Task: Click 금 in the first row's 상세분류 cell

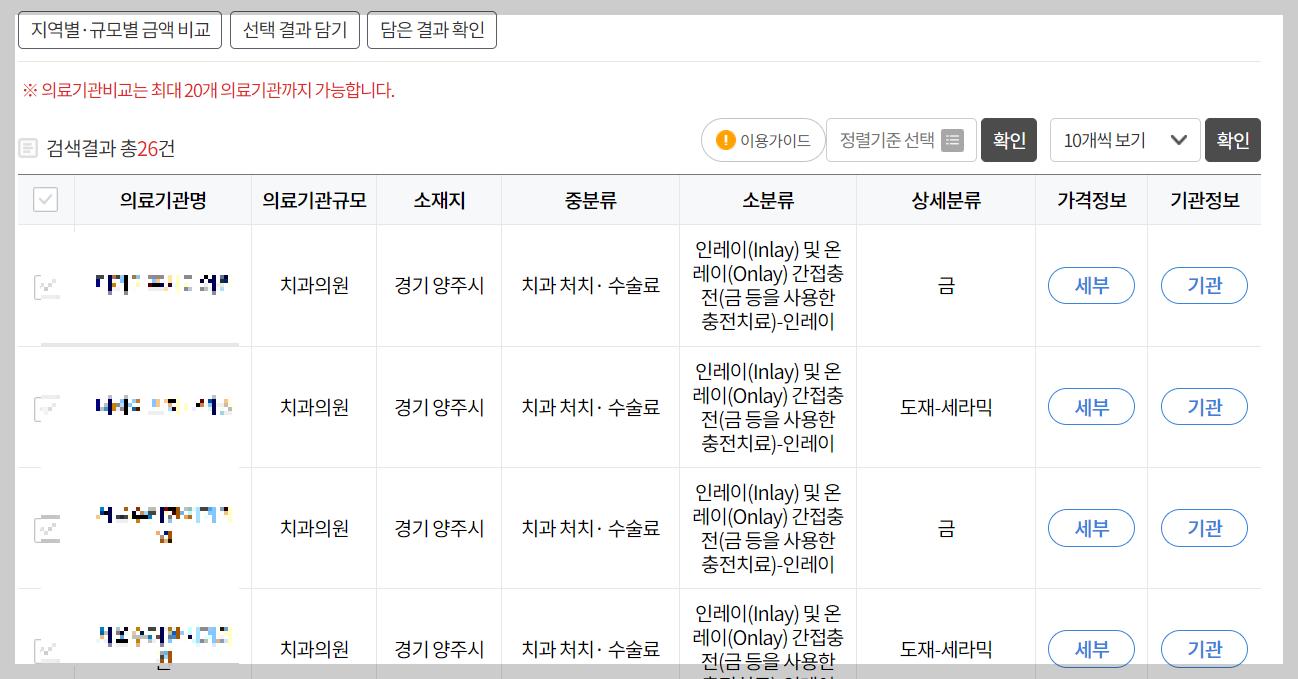Action: pos(946,286)
